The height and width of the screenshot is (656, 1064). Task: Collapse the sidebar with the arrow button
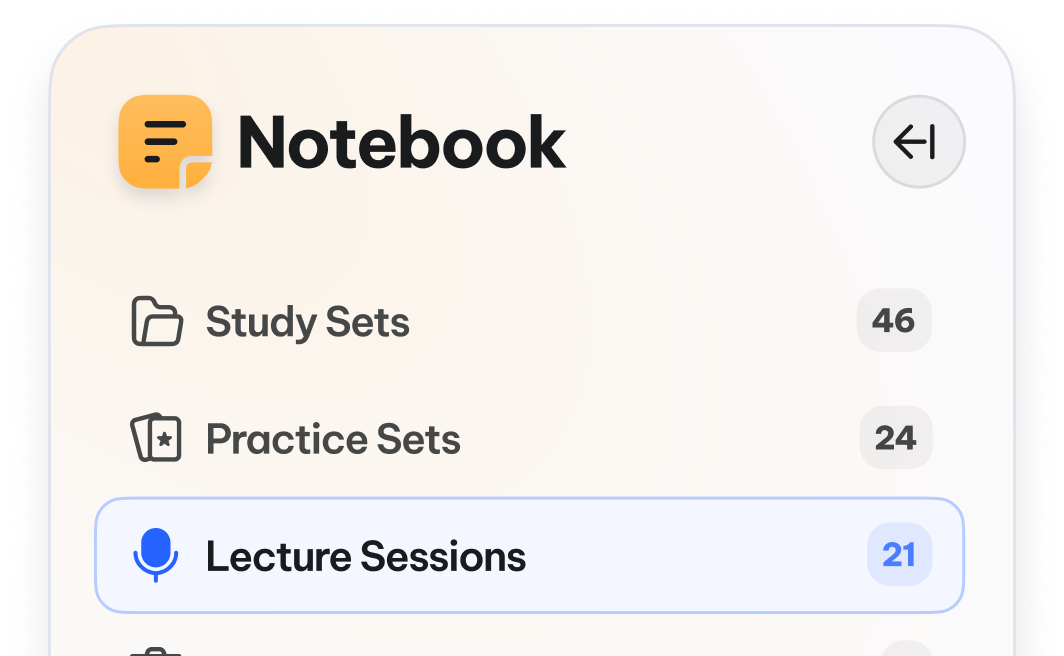919,142
